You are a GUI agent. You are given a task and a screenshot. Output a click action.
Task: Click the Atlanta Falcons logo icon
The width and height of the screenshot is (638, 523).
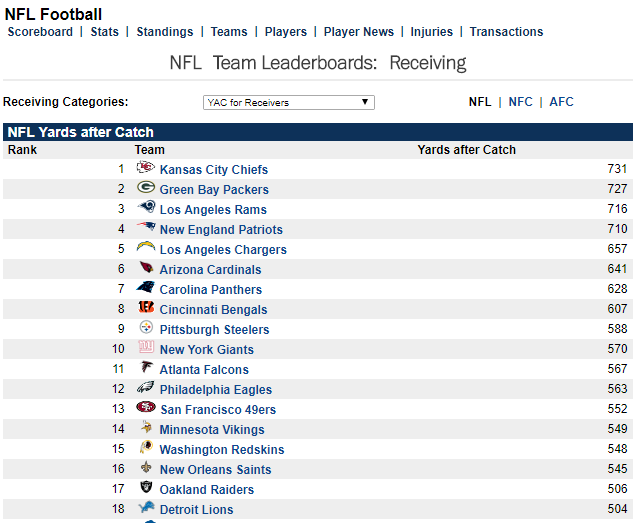(146, 367)
